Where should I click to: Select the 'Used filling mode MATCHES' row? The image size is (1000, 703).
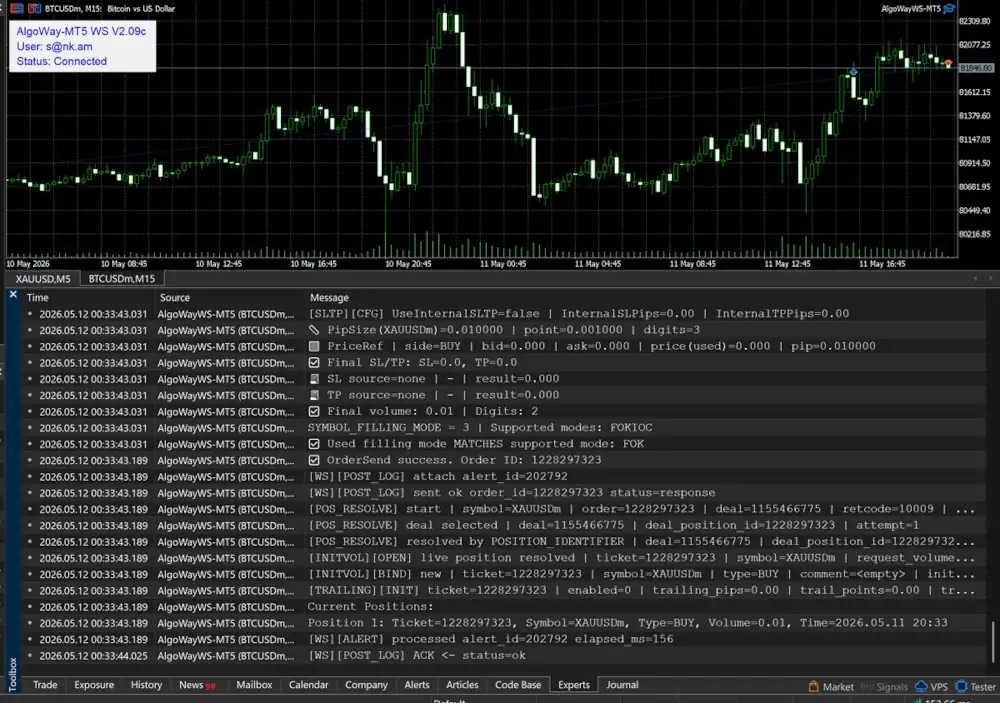click(x=504, y=444)
